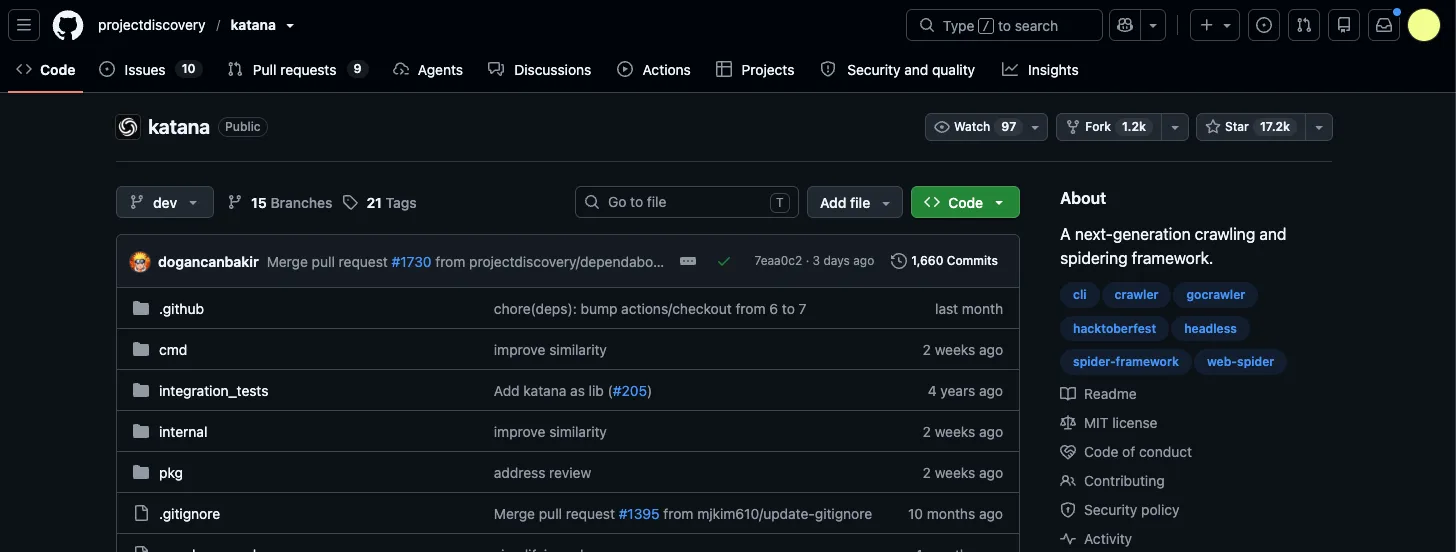
Task: Open the pkg folder
Action: coord(171,473)
